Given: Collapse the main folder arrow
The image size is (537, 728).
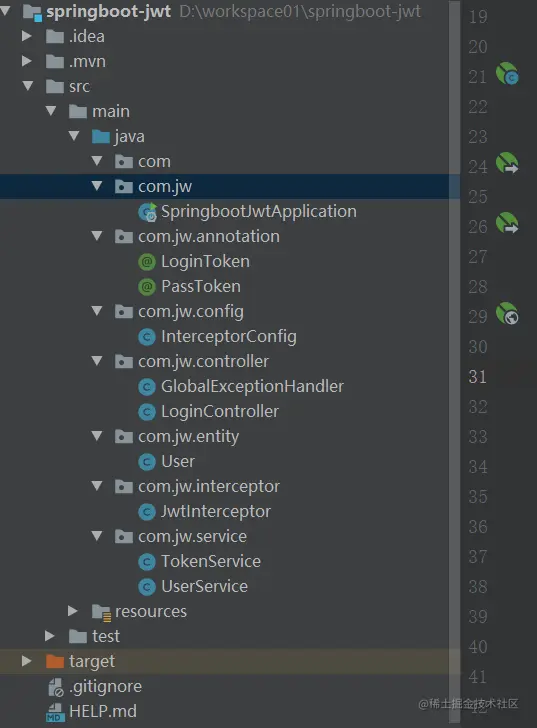Looking at the screenshot, I should tap(51, 111).
